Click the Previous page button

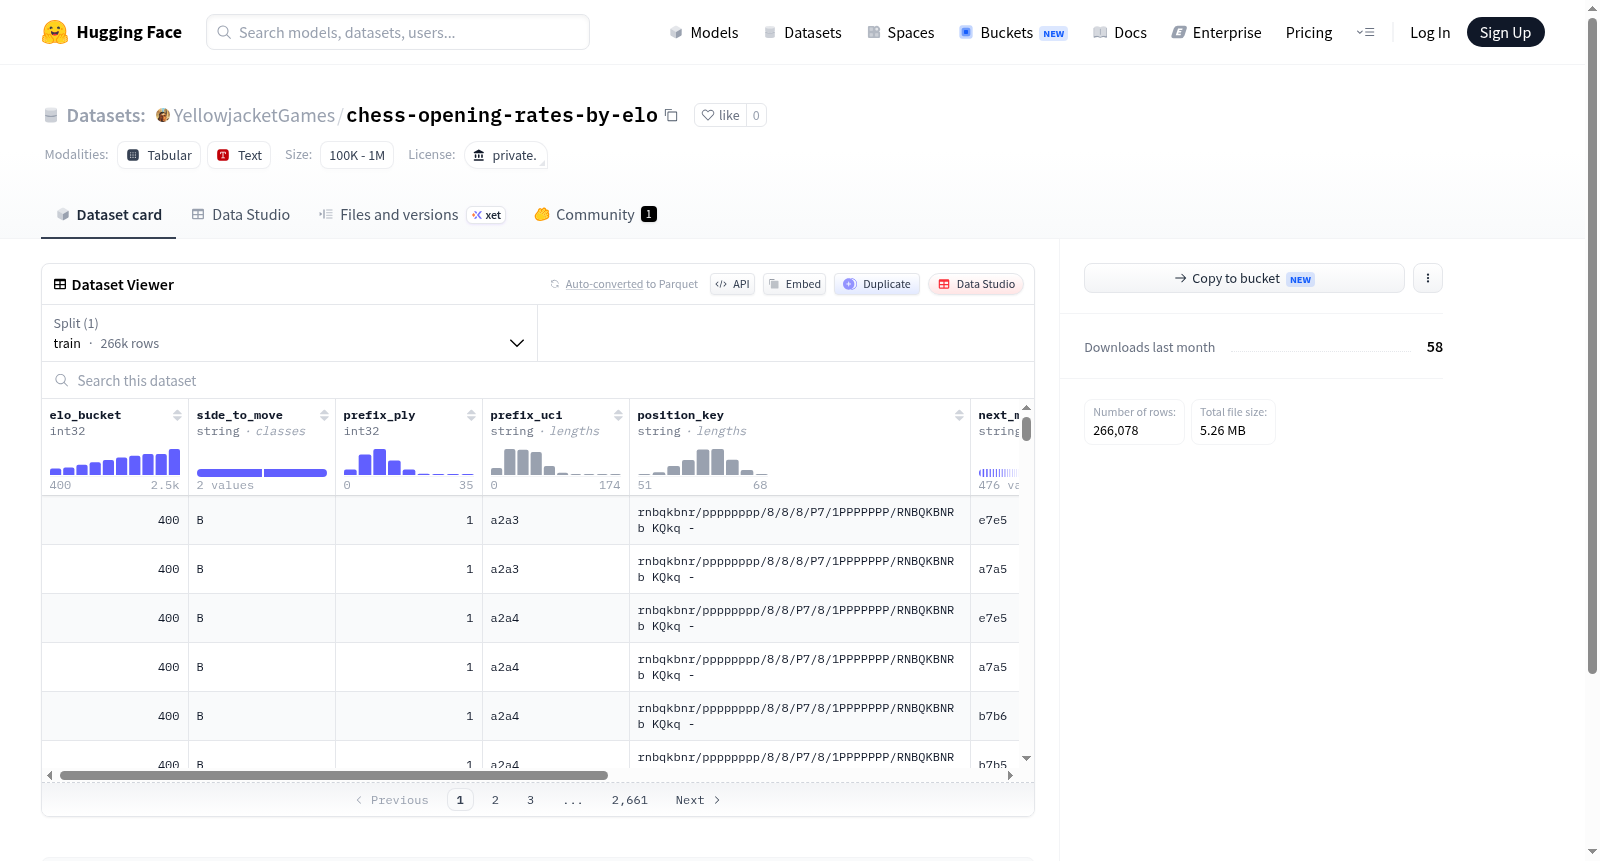pyautogui.click(x=392, y=800)
